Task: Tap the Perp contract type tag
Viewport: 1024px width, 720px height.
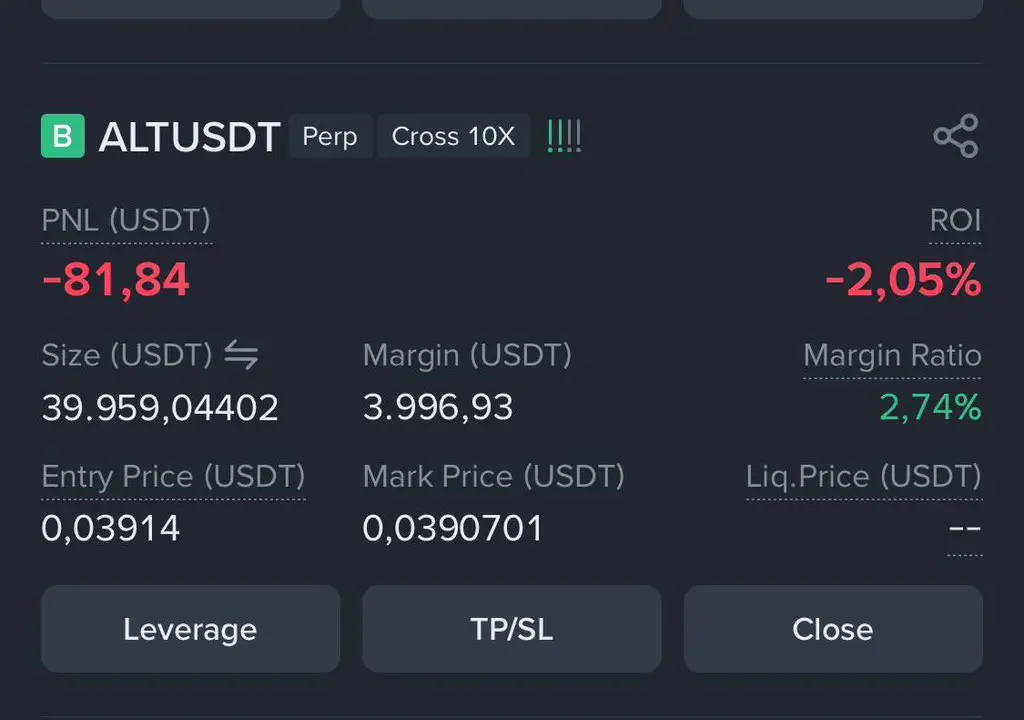Action: pos(330,136)
